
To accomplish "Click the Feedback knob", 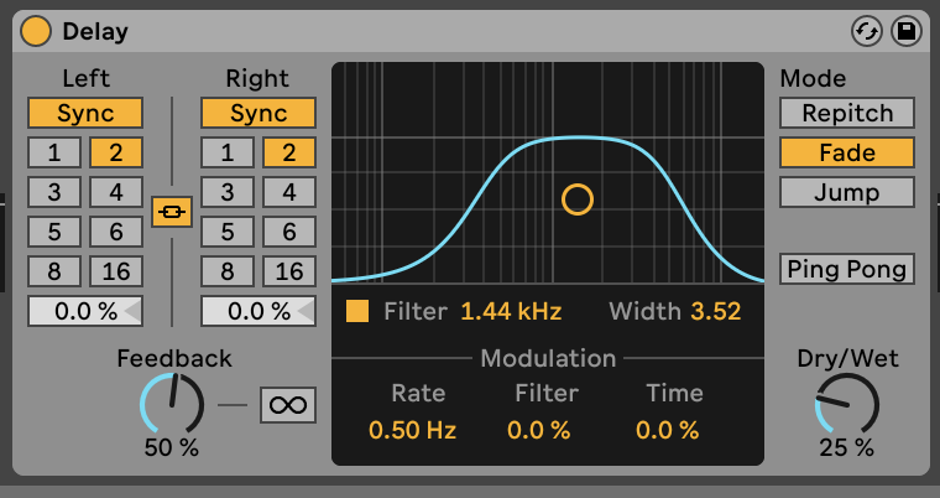I will pyautogui.click(x=172, y=404).
